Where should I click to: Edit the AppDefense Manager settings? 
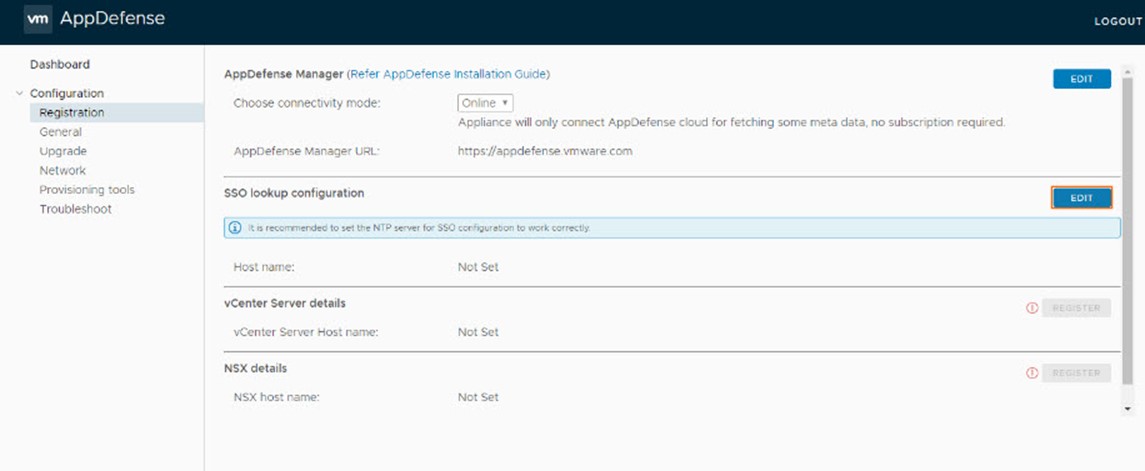(1081, 79)
